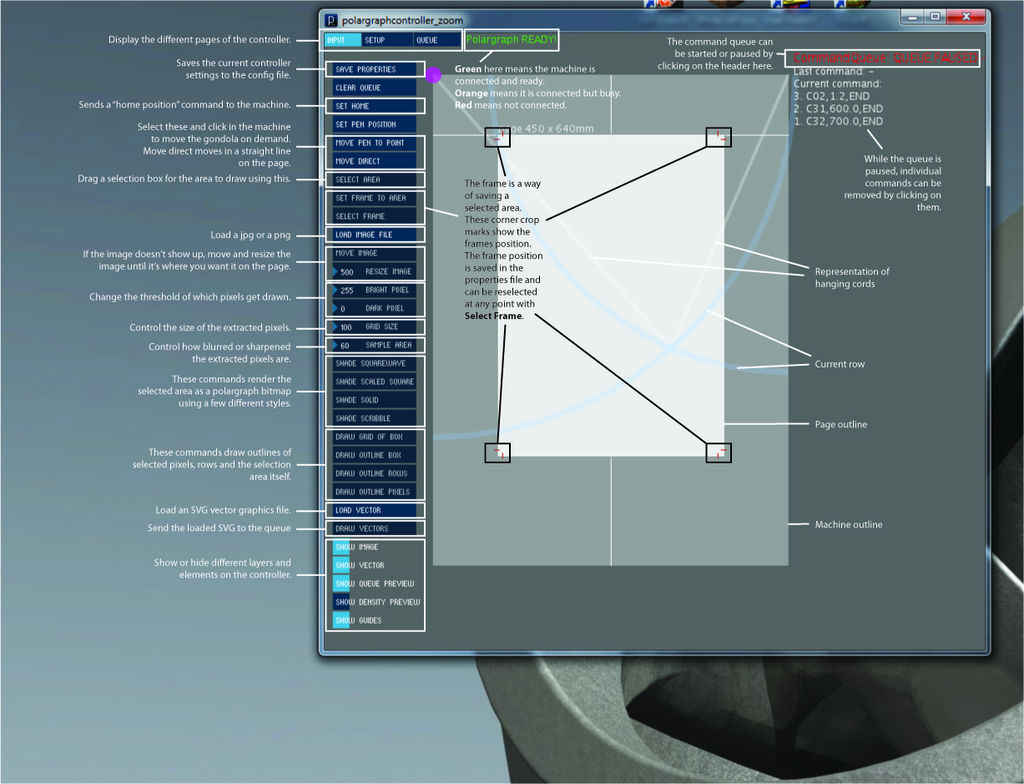Click the LOAD VECTOR button
Image resolution: width=1024 pixels, height=784 pixels.
click(374, 510)
